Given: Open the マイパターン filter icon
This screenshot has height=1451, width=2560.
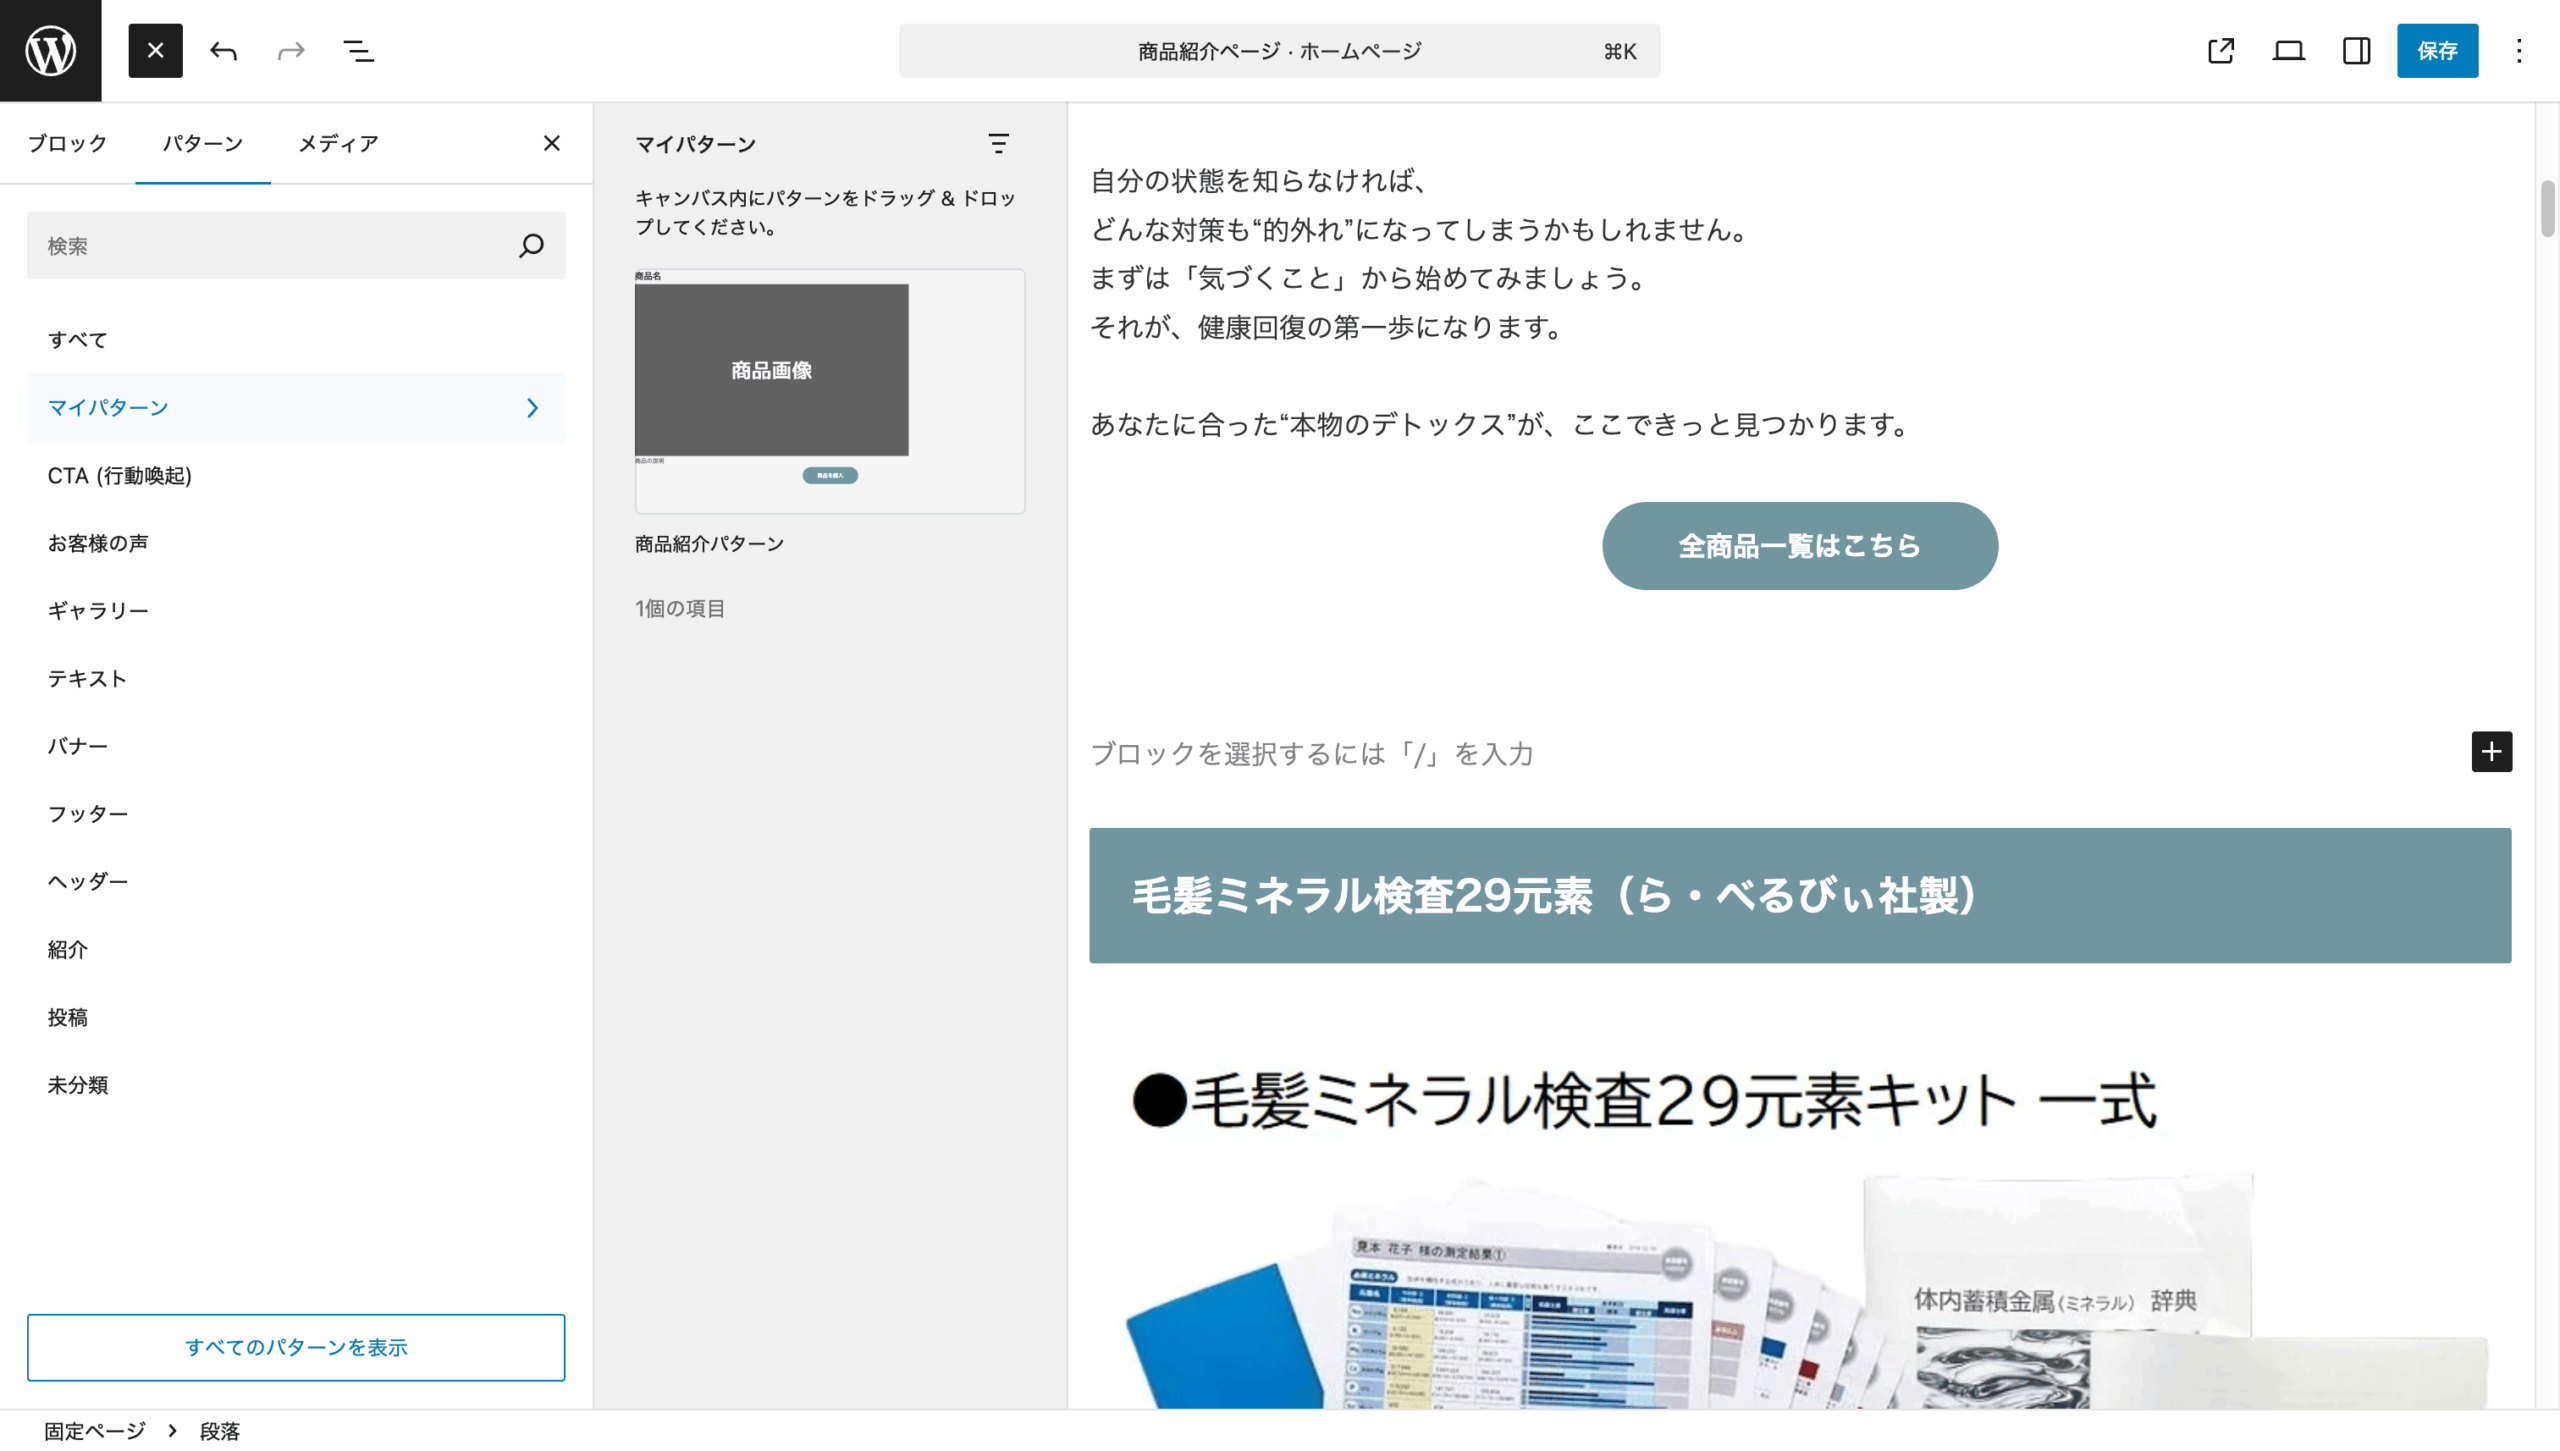Looking at the screenshot, I should tap(998, 143).
